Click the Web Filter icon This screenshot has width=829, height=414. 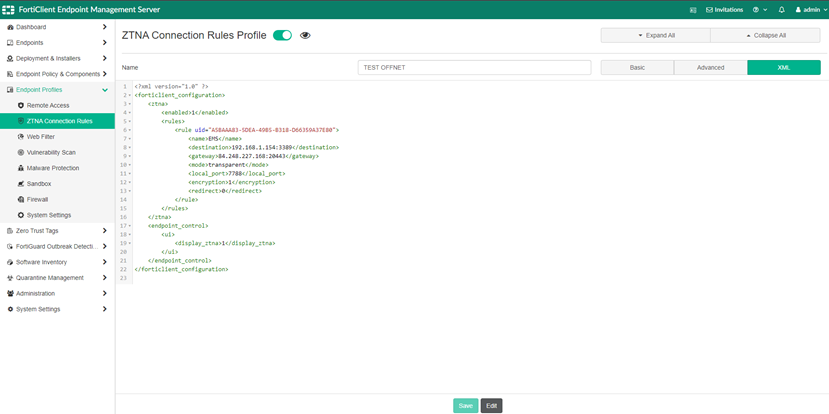point(21,136)
